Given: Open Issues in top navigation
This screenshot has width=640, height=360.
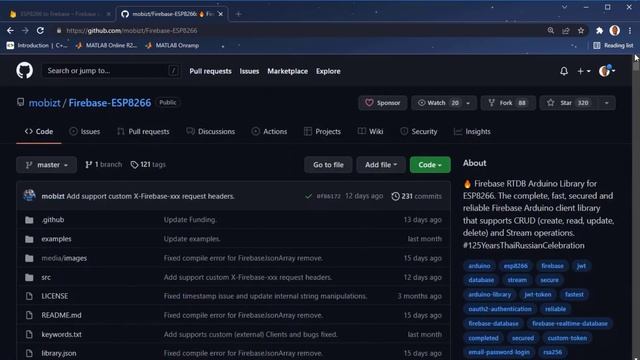Looking at the screenshot, I should [249, 71].
